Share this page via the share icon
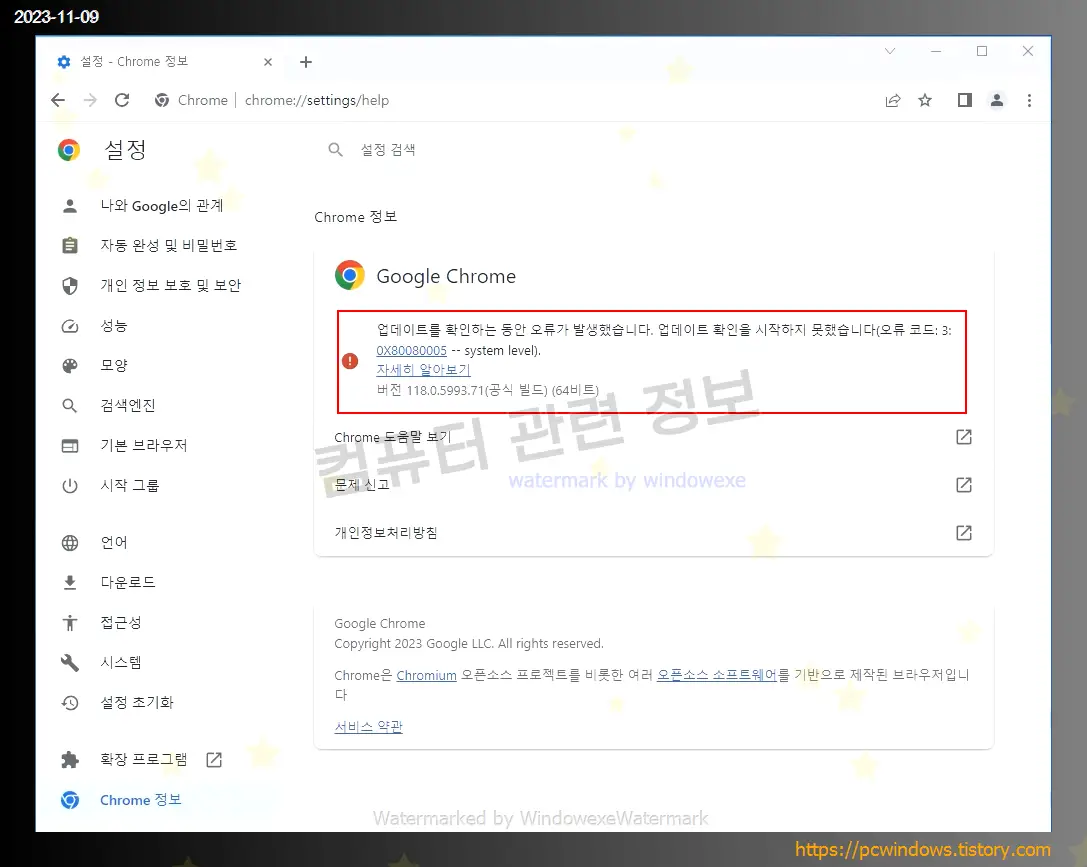The width and height of the screenshot is (1087, 867). pos(893,100)
